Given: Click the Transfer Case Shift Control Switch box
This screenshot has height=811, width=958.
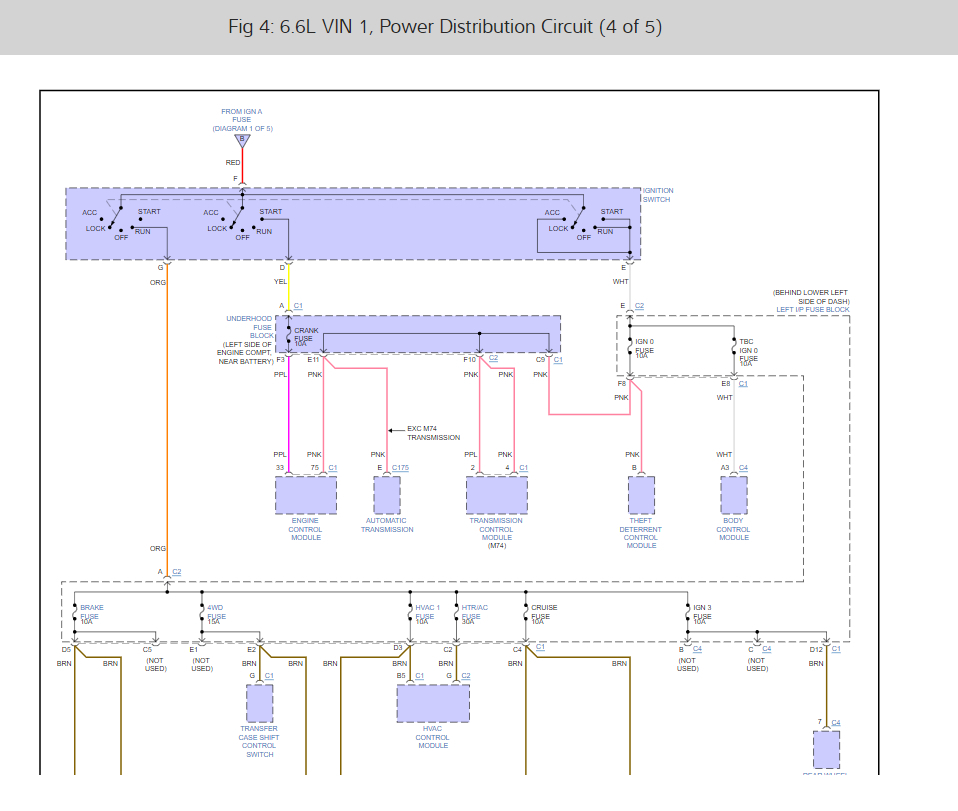Looking at the screenshot, I should (259, 704).
